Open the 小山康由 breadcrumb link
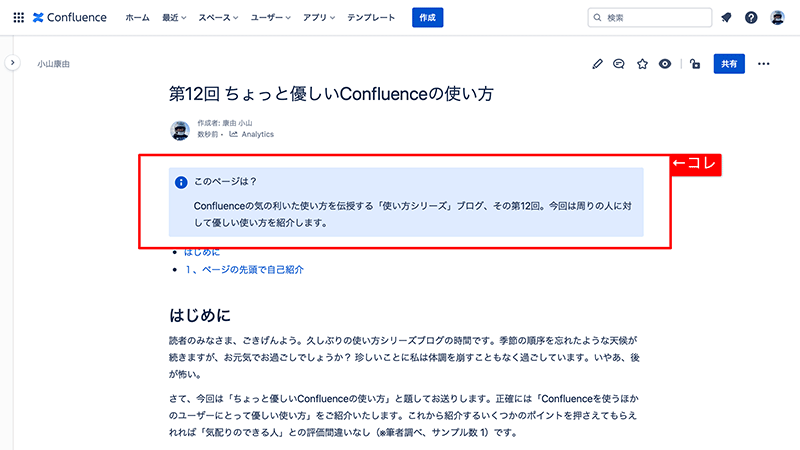Viewport: 800px width, 450px height. [54, 64]
